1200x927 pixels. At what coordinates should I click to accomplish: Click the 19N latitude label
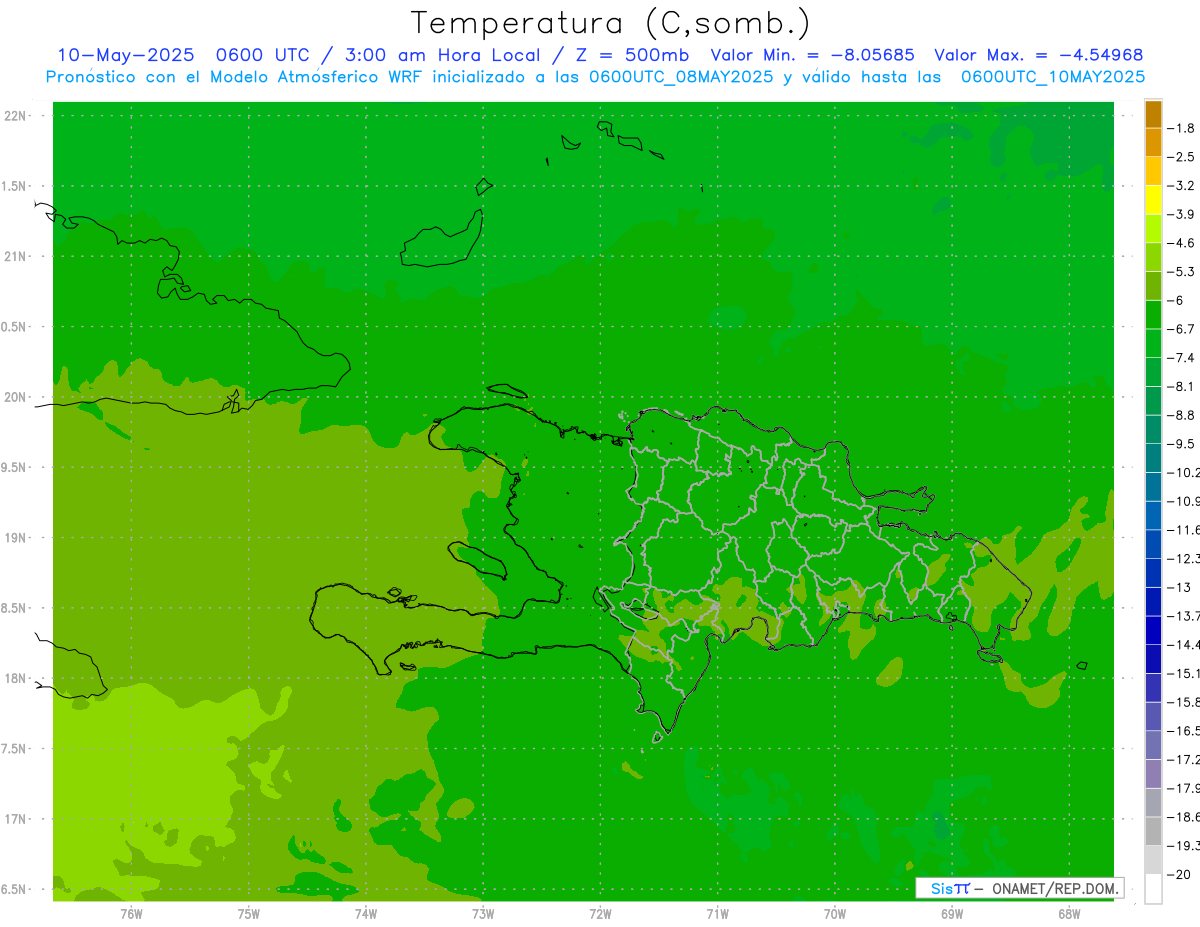15,538
